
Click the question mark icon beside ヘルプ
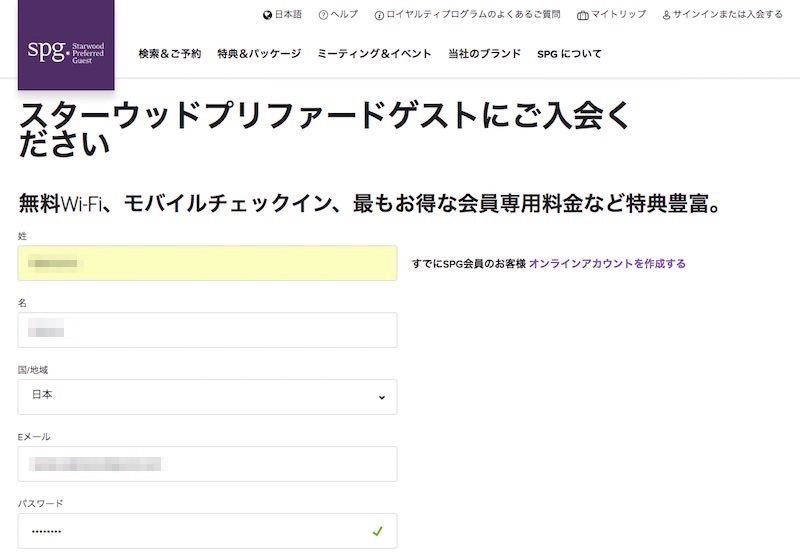pos(322,15)
